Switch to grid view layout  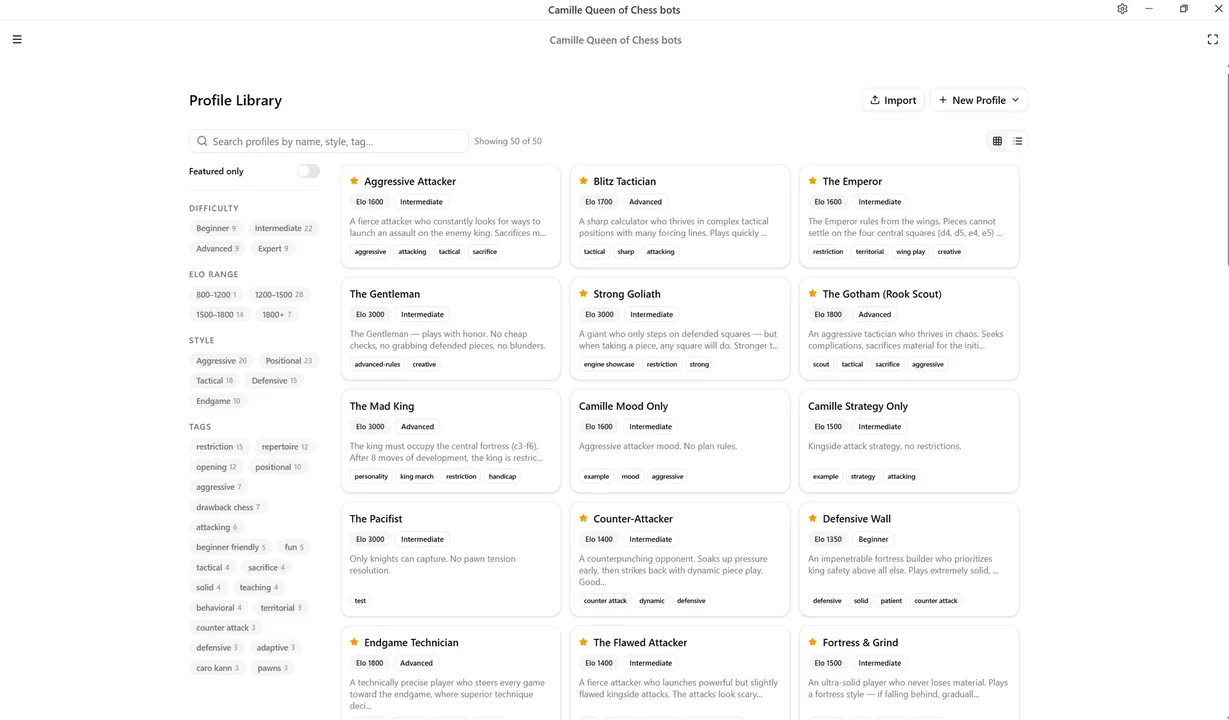click(x=997, y=141)
